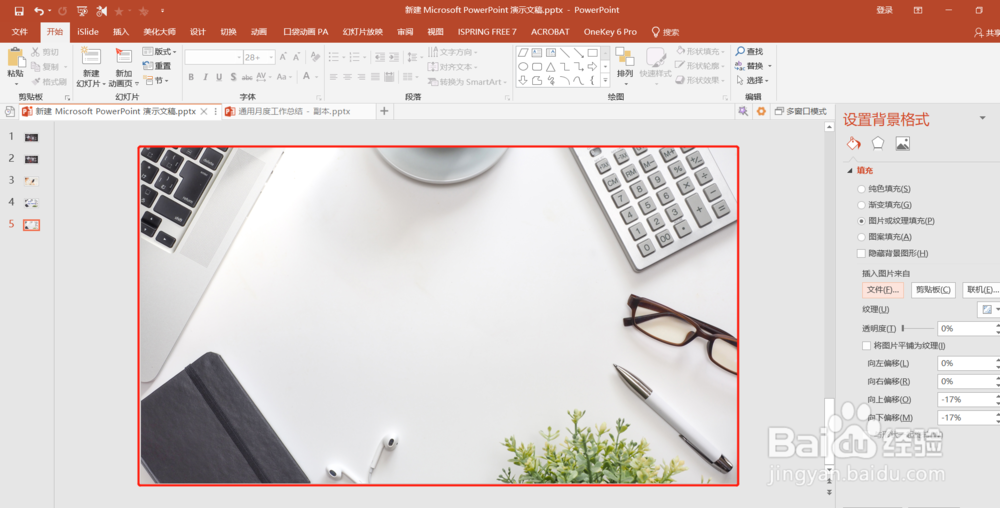
Task: Select the oval shape in shapes gallery
Action: pyautogui.click(x=523, y=66)
